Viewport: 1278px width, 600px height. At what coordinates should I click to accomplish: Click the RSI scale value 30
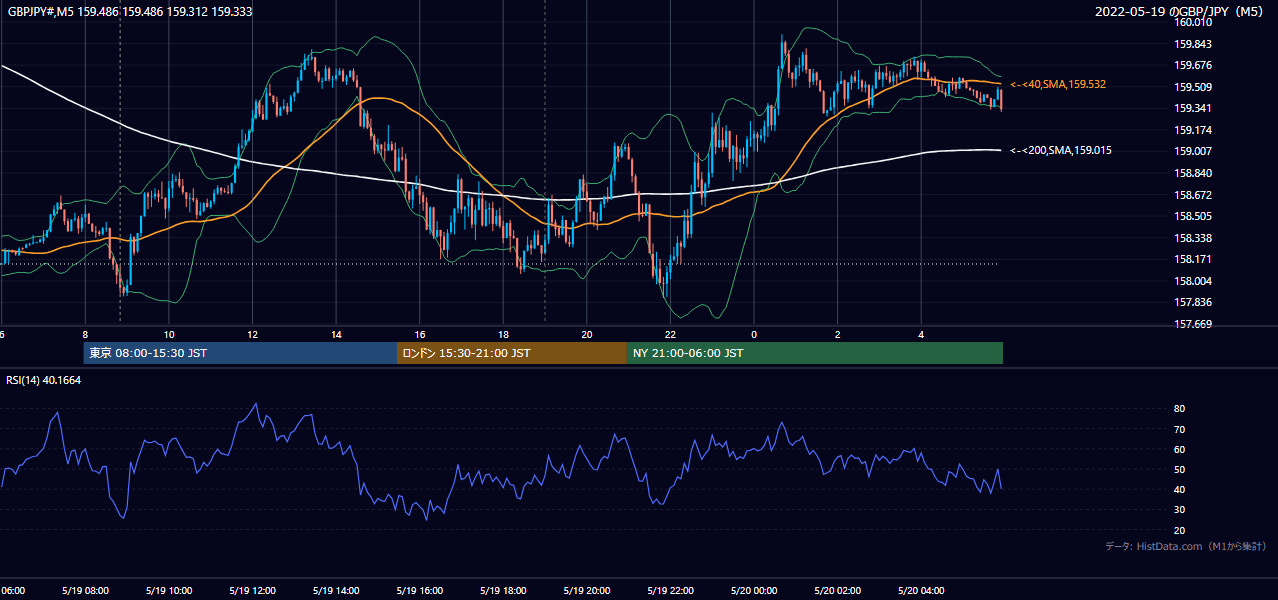(x=1179, y=510)
